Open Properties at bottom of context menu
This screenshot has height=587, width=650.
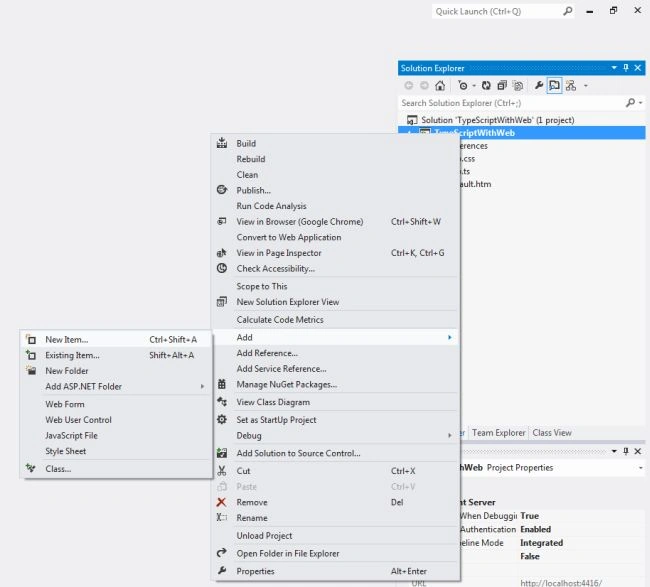(x=335, y=572)
